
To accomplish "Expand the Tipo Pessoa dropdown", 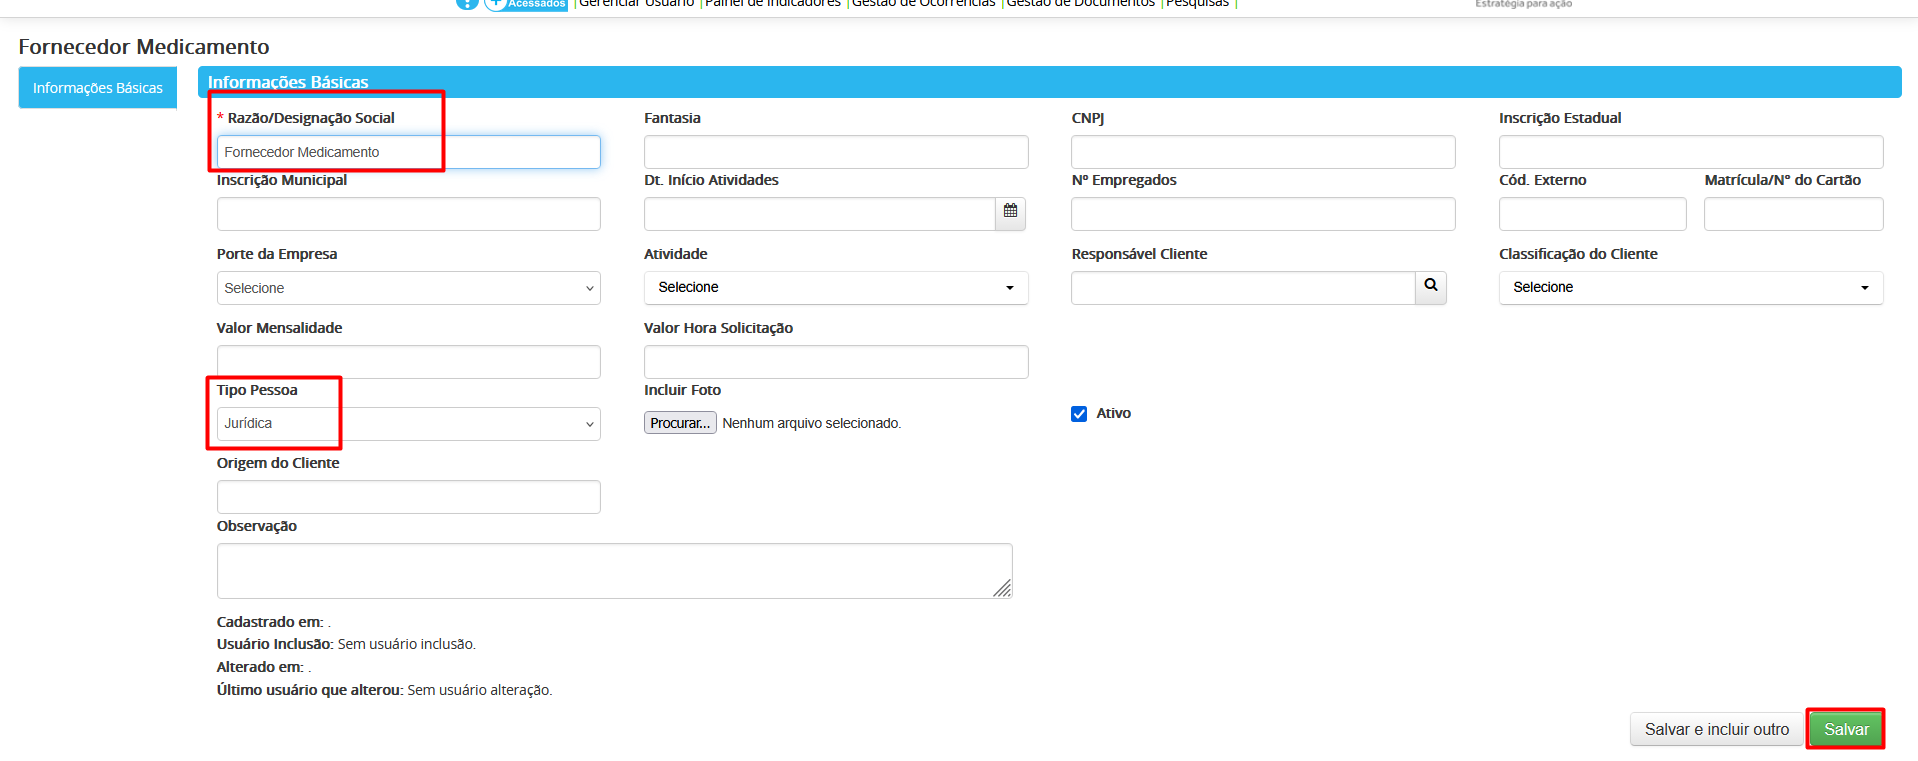I will coord(408,424).
